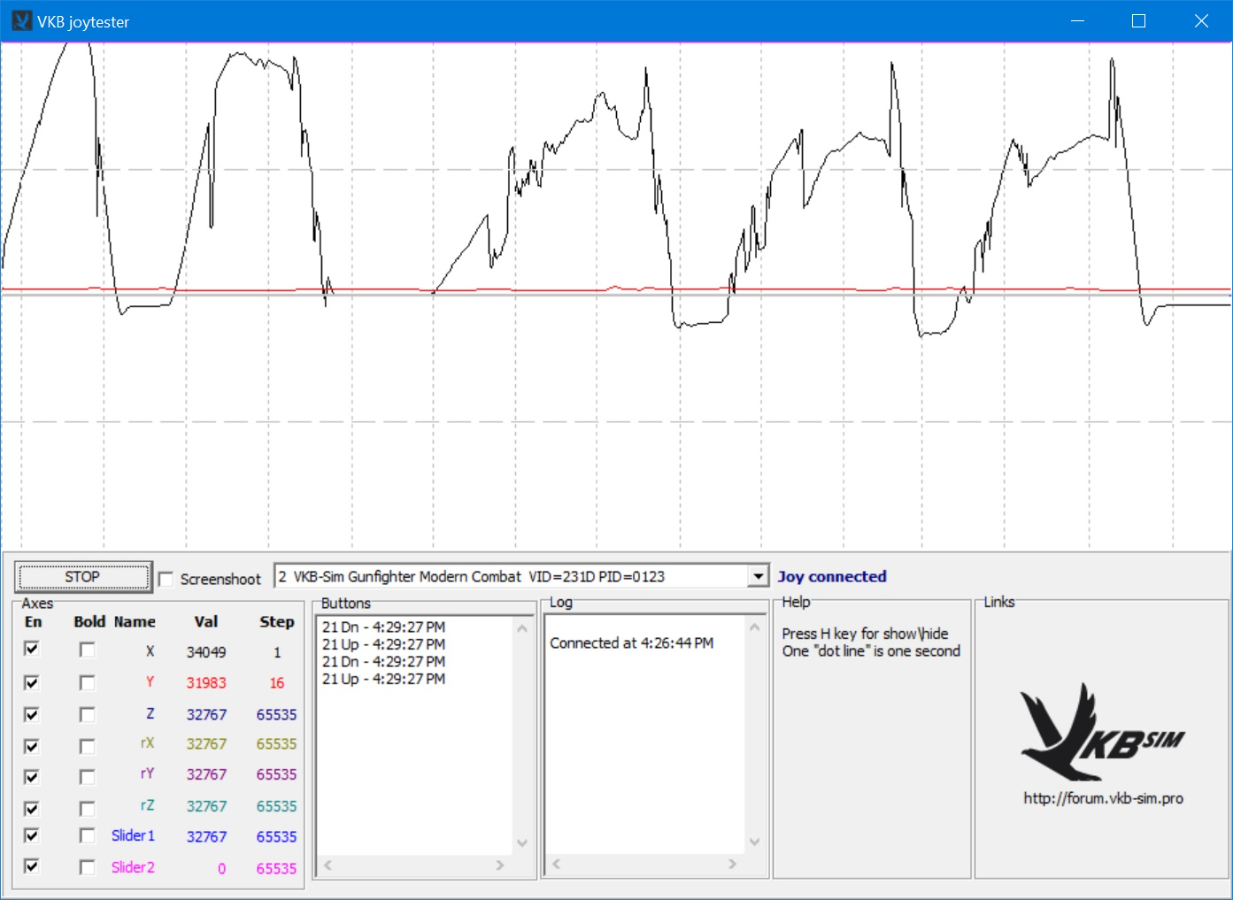
Task: Click down arrow in Log list scrollbar
Action: 754,843
